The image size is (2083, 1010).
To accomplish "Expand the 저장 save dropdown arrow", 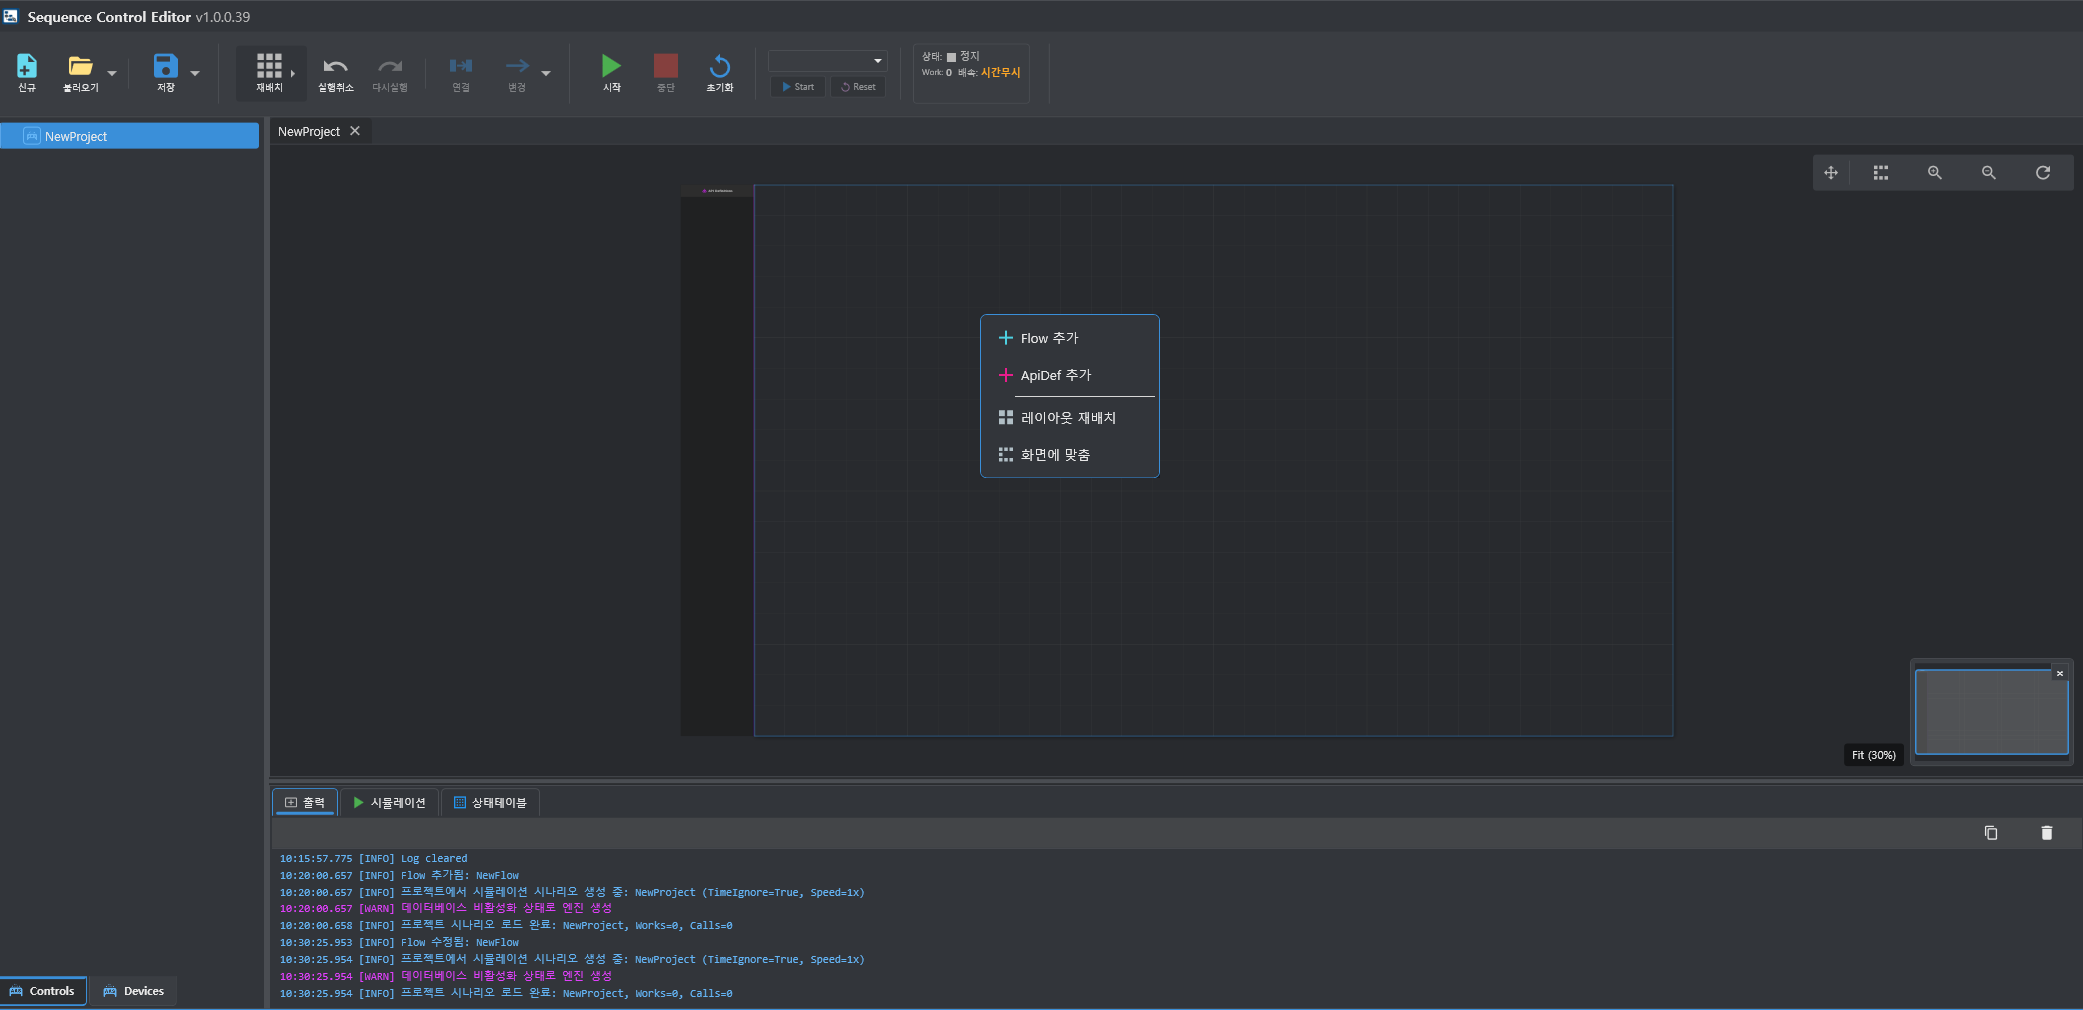I will tap(195, 74).
